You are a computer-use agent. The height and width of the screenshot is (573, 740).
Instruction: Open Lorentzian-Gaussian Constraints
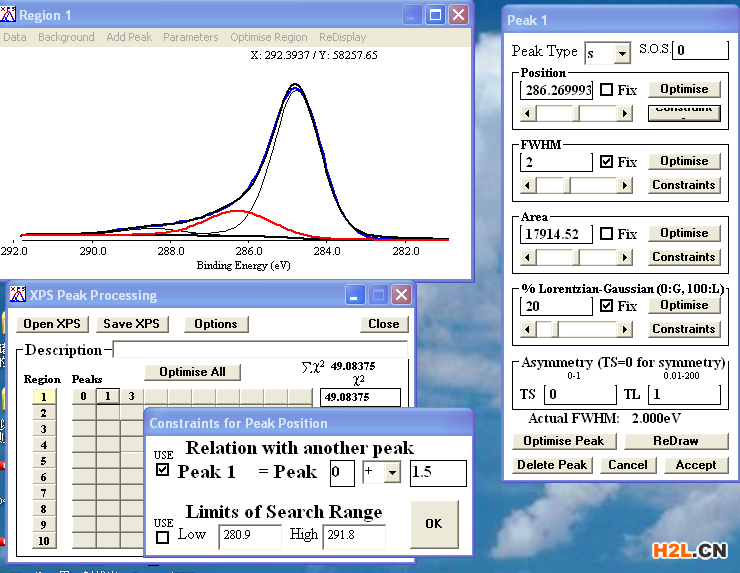[x=684, y=329]
